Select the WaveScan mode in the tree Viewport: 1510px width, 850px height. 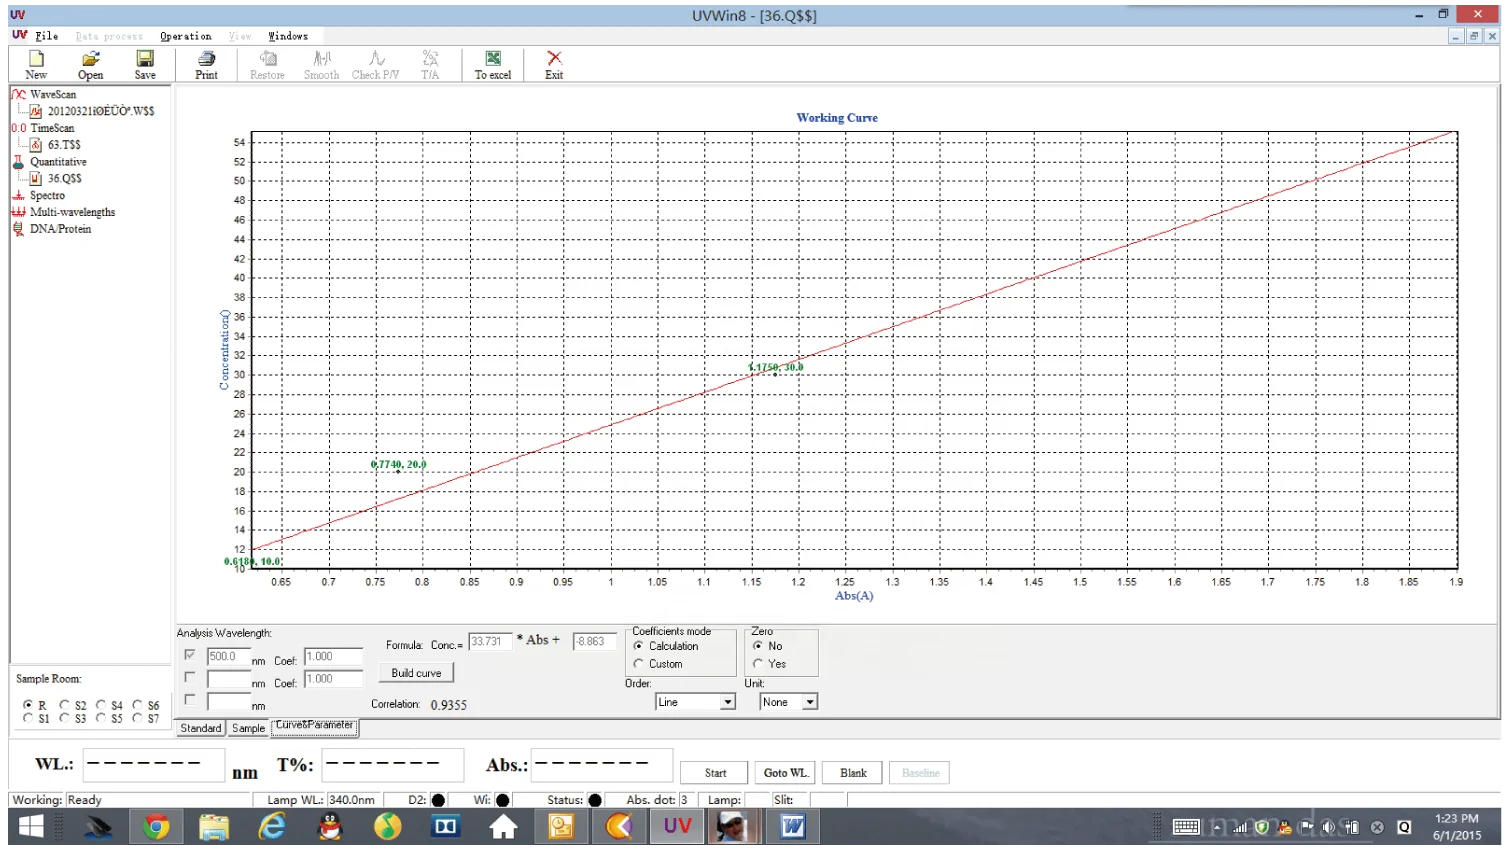coord(52,94)
